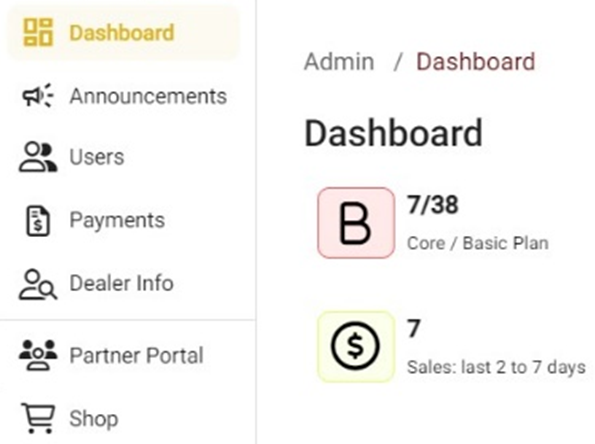Click the Users people icon
Image resolution: width=595 pixels, height=444 pixels.
point(38,157)
